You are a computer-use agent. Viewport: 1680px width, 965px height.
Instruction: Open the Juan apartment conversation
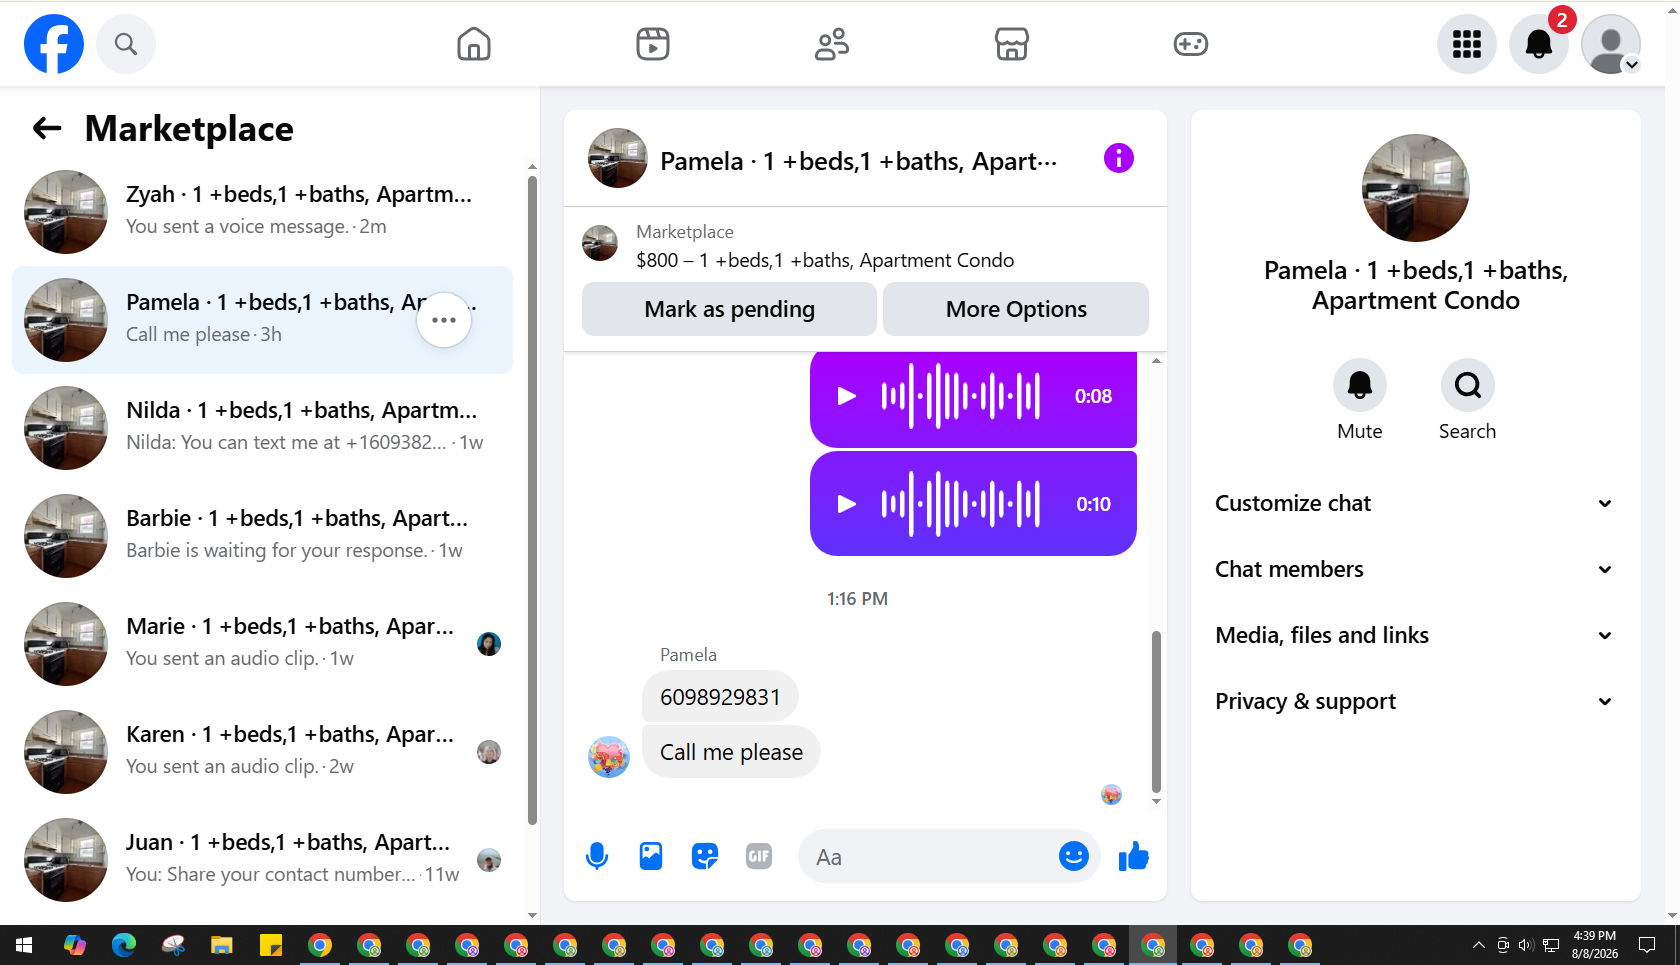(x=262, y=860)
